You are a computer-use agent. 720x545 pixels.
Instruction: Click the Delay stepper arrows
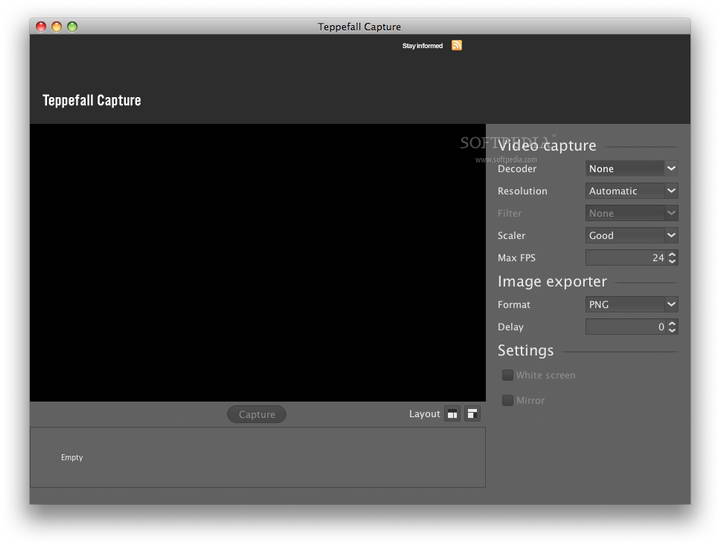672,327
